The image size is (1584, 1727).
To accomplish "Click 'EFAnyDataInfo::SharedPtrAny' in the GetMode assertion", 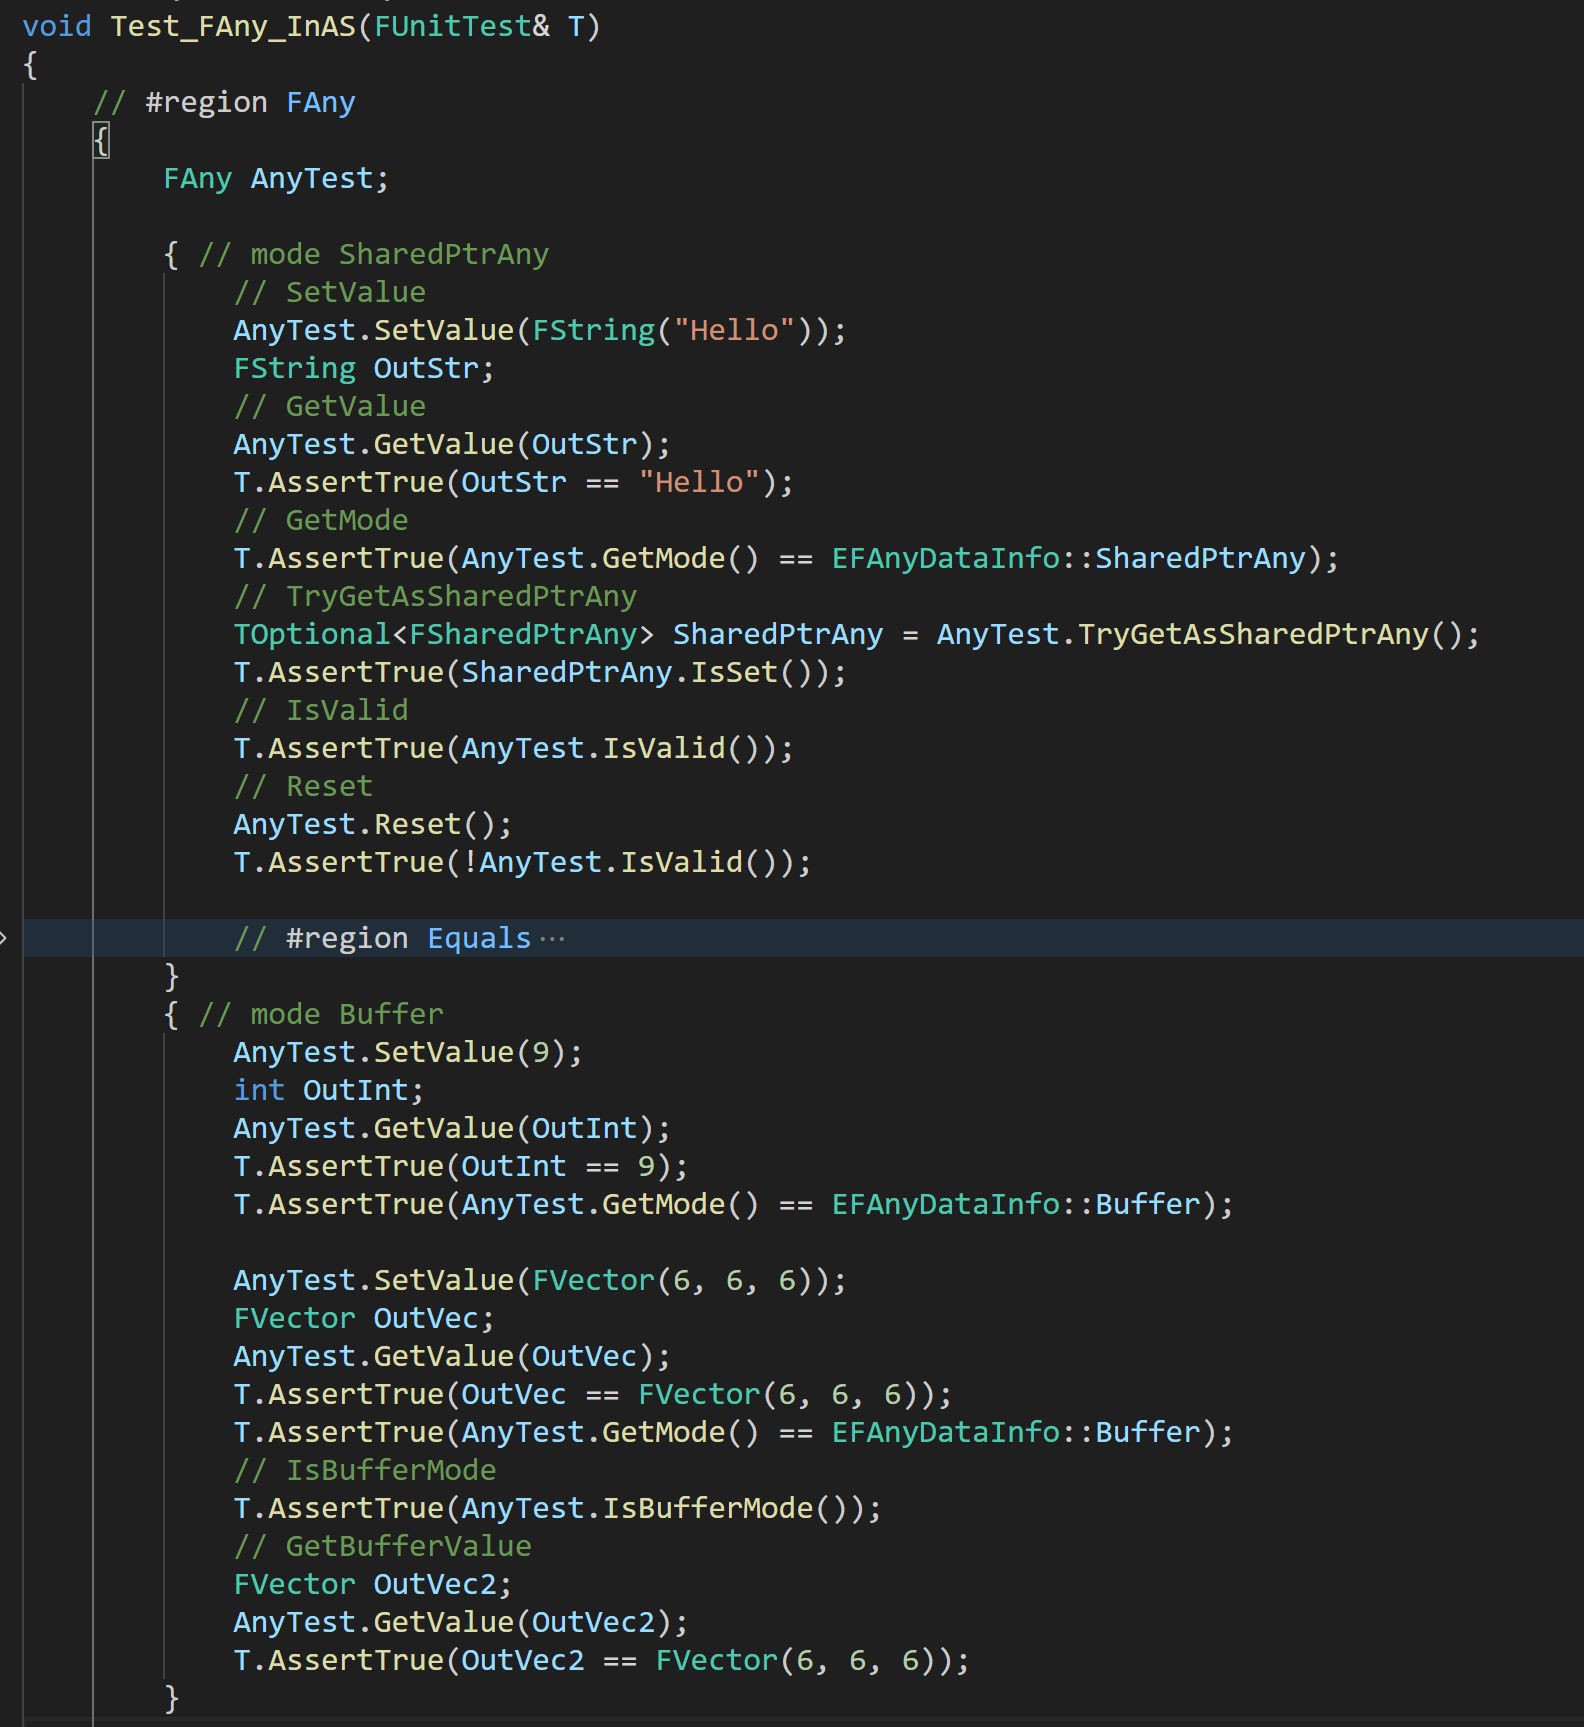I will [1069, 558].
